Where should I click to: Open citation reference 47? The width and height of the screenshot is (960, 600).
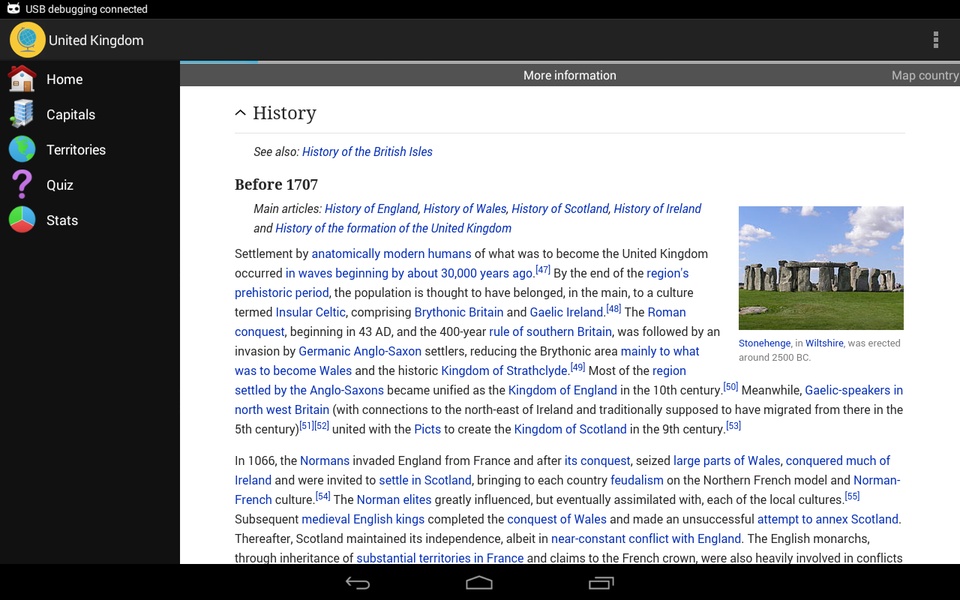[543, 269]
